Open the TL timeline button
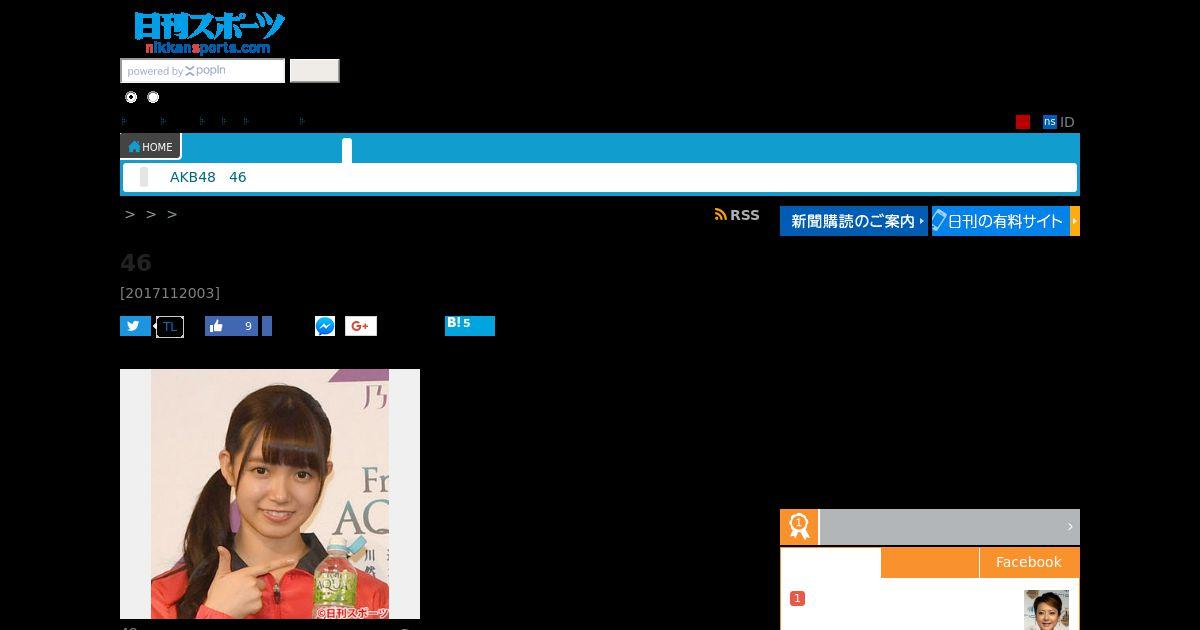Screen dimensions: 1200x630 [x=170, y=326]
